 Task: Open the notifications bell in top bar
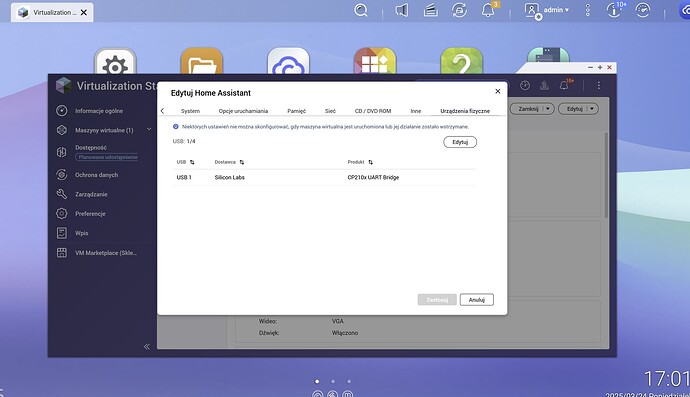click(x=488, y=10)
